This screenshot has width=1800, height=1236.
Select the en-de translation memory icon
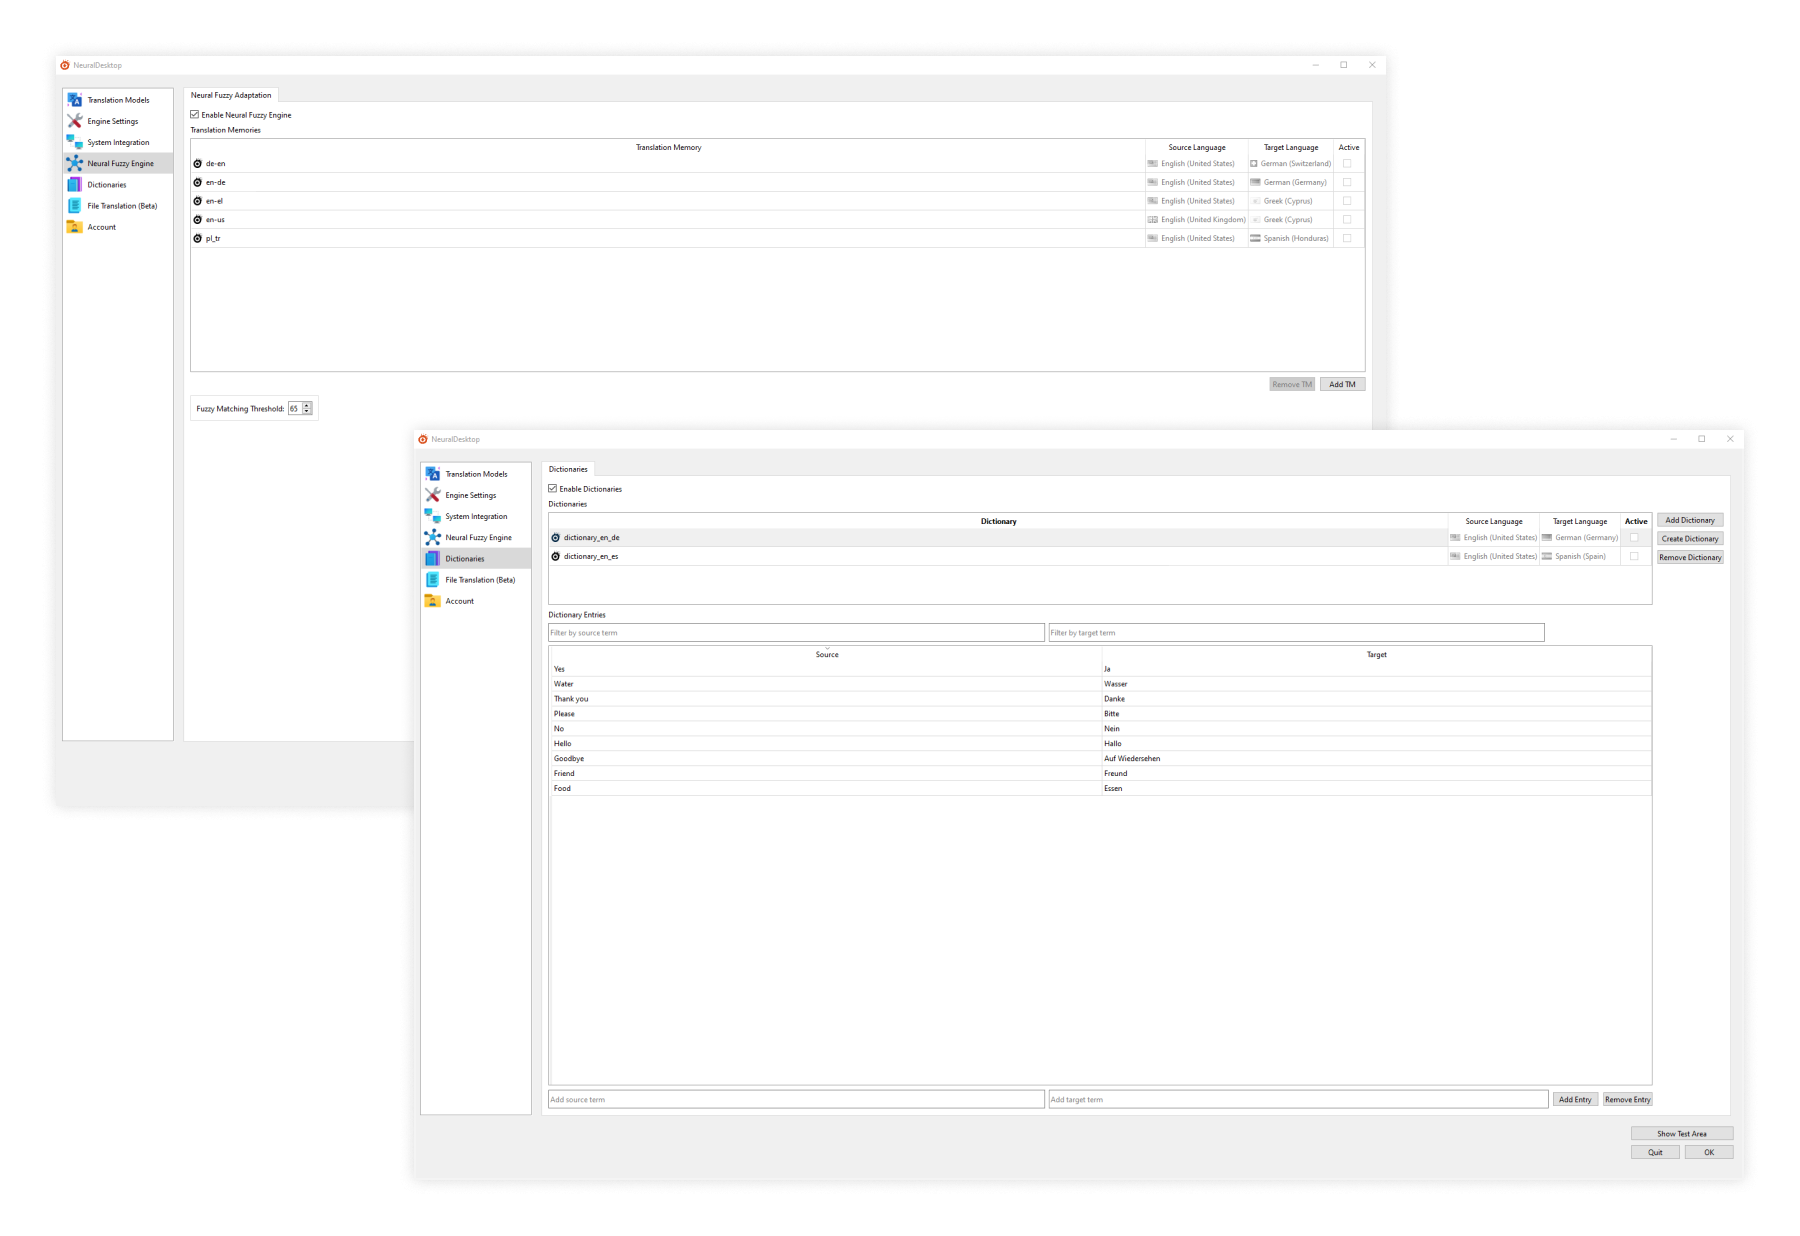tap(198, 182)
